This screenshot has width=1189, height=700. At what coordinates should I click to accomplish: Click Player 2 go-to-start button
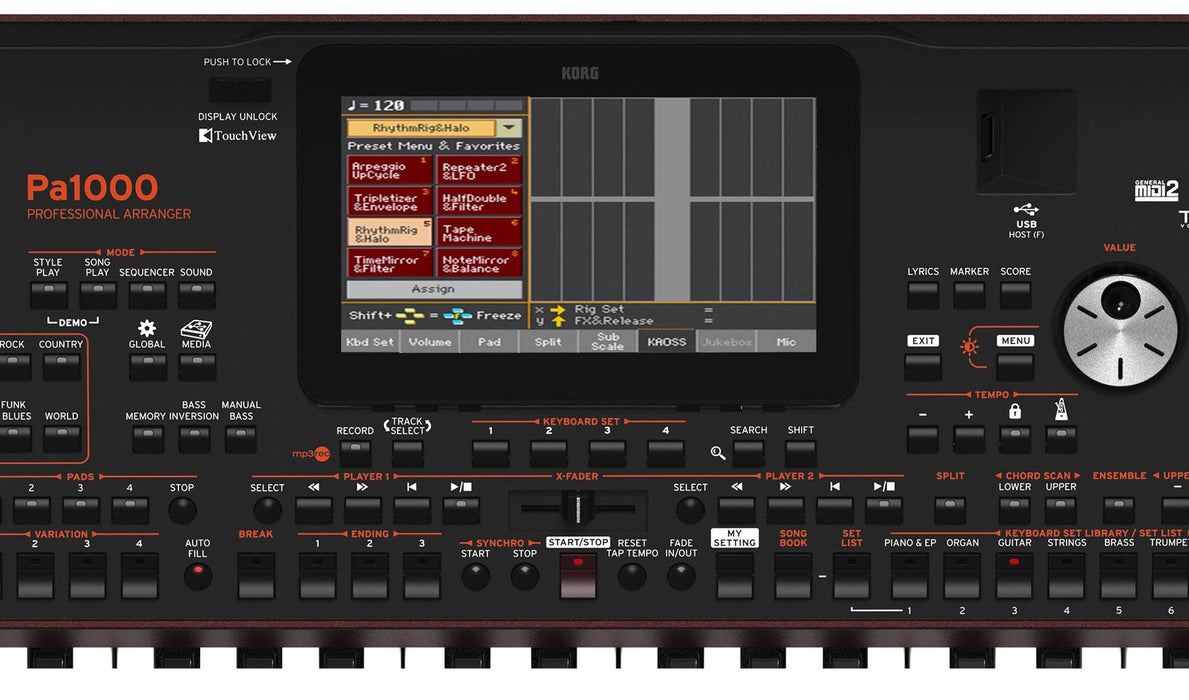[x=835, y=510]
